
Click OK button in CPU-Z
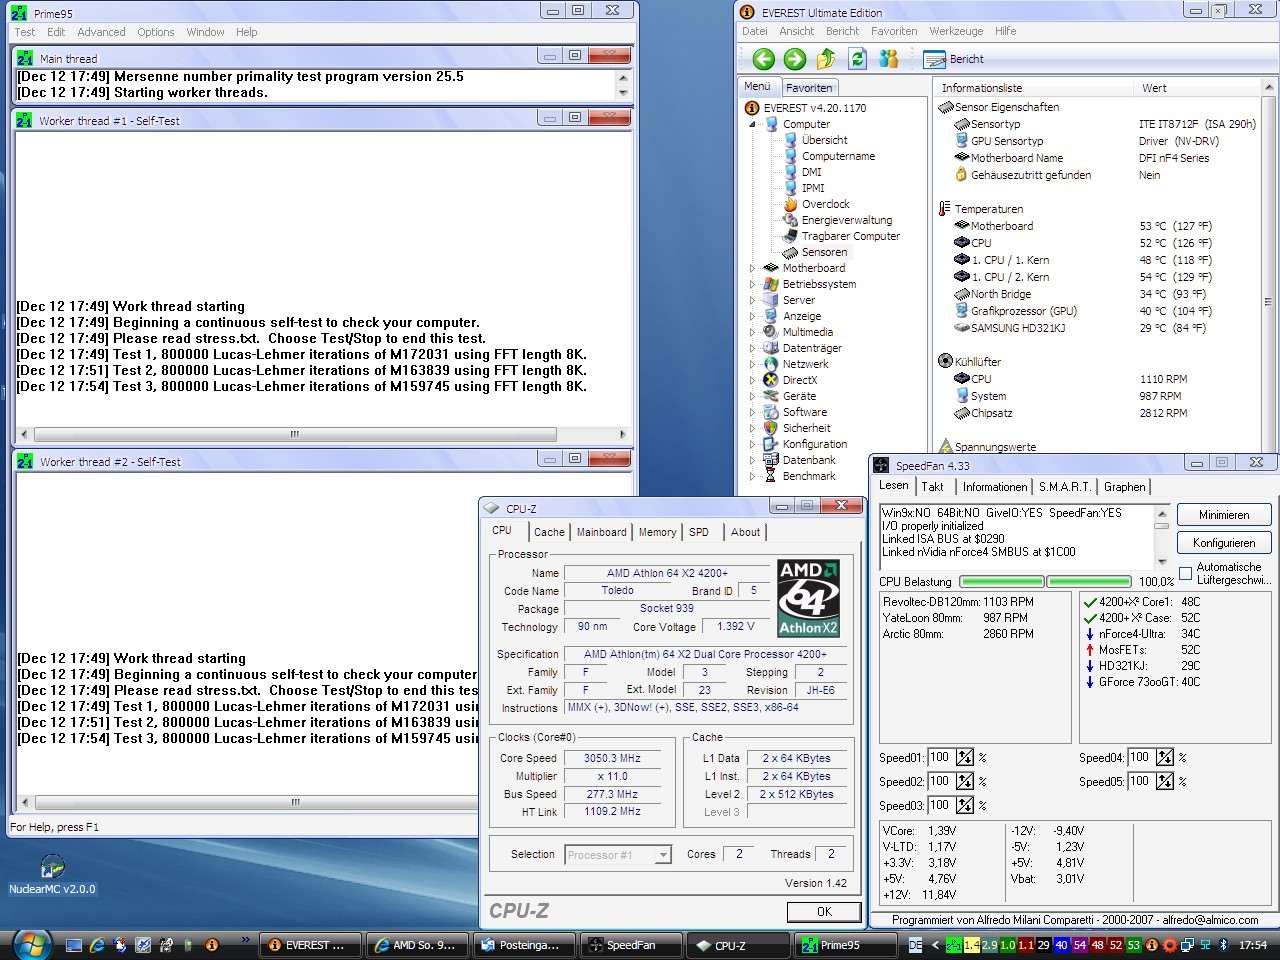coord(824,912)
